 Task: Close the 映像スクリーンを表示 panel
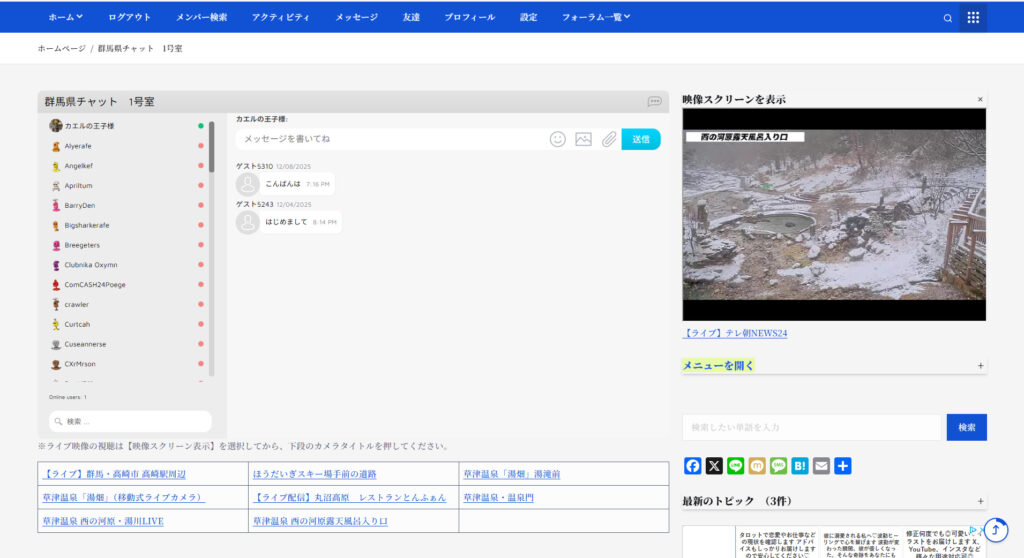point(980,99)
